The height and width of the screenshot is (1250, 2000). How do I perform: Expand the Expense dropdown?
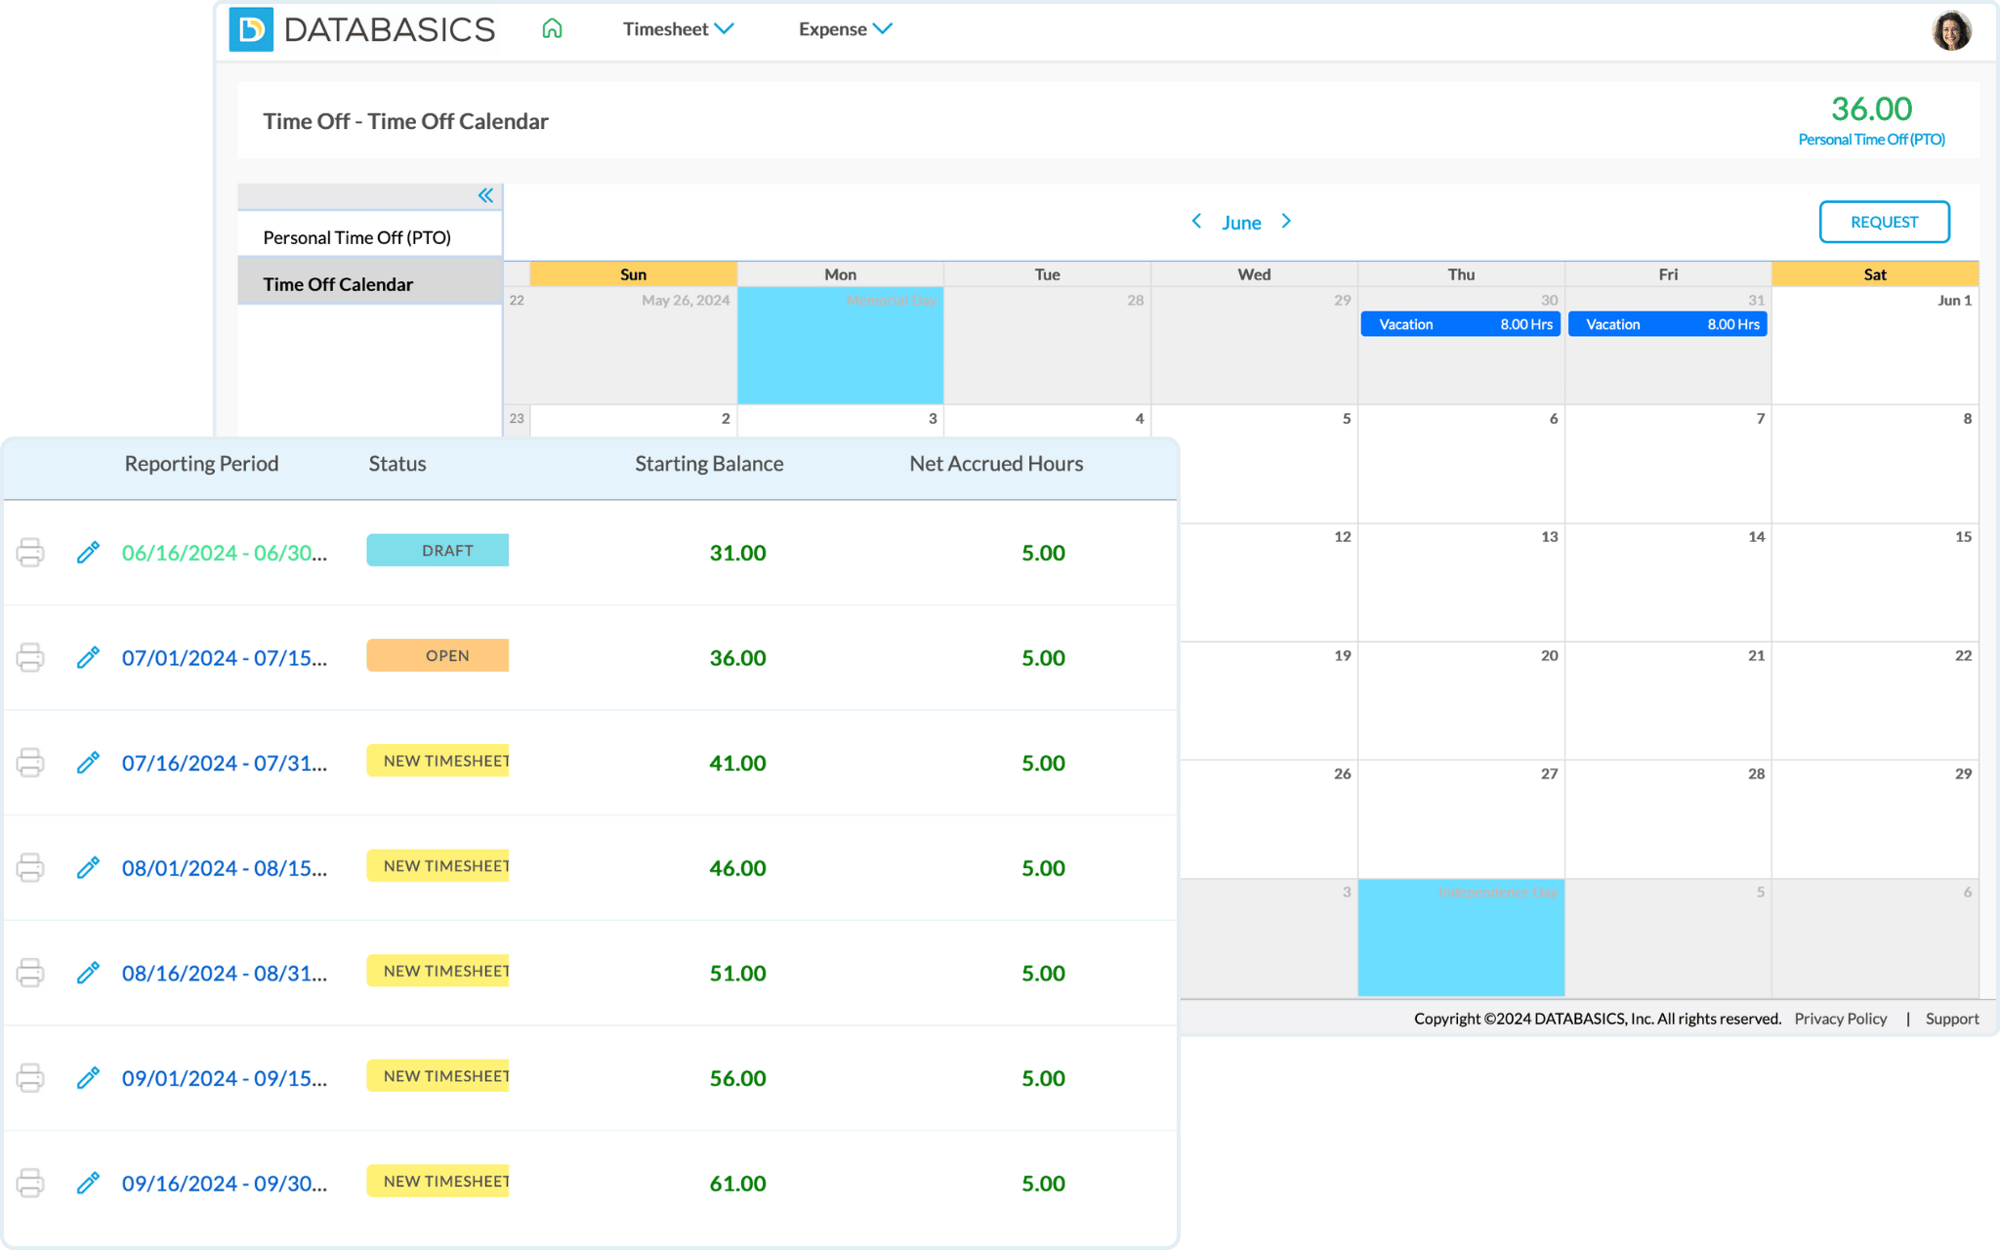point(845,29)
